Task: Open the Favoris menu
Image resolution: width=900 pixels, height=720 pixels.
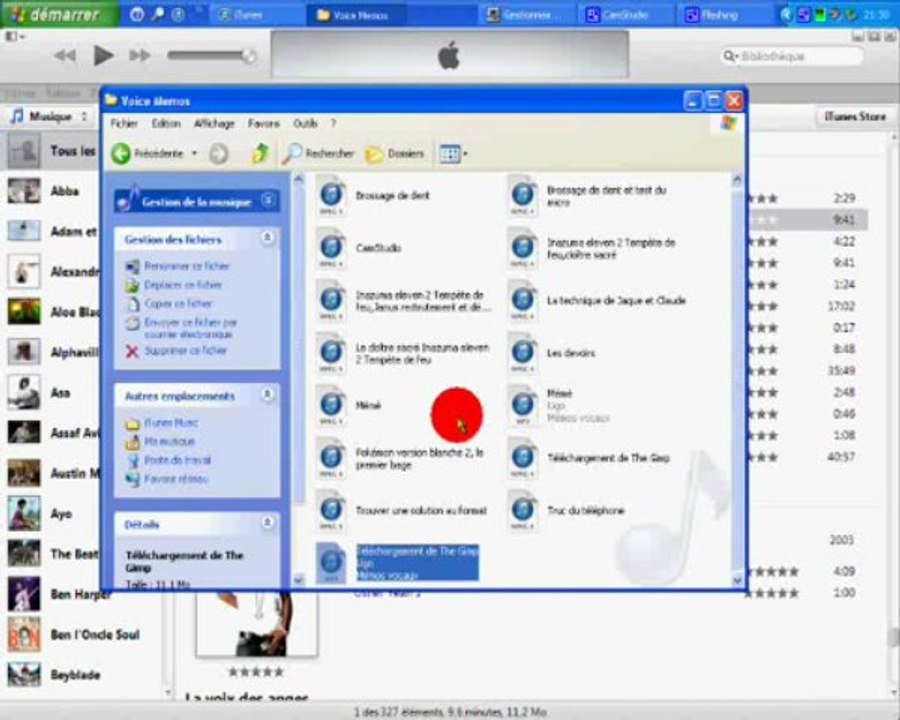Action: tap(263, 123)
